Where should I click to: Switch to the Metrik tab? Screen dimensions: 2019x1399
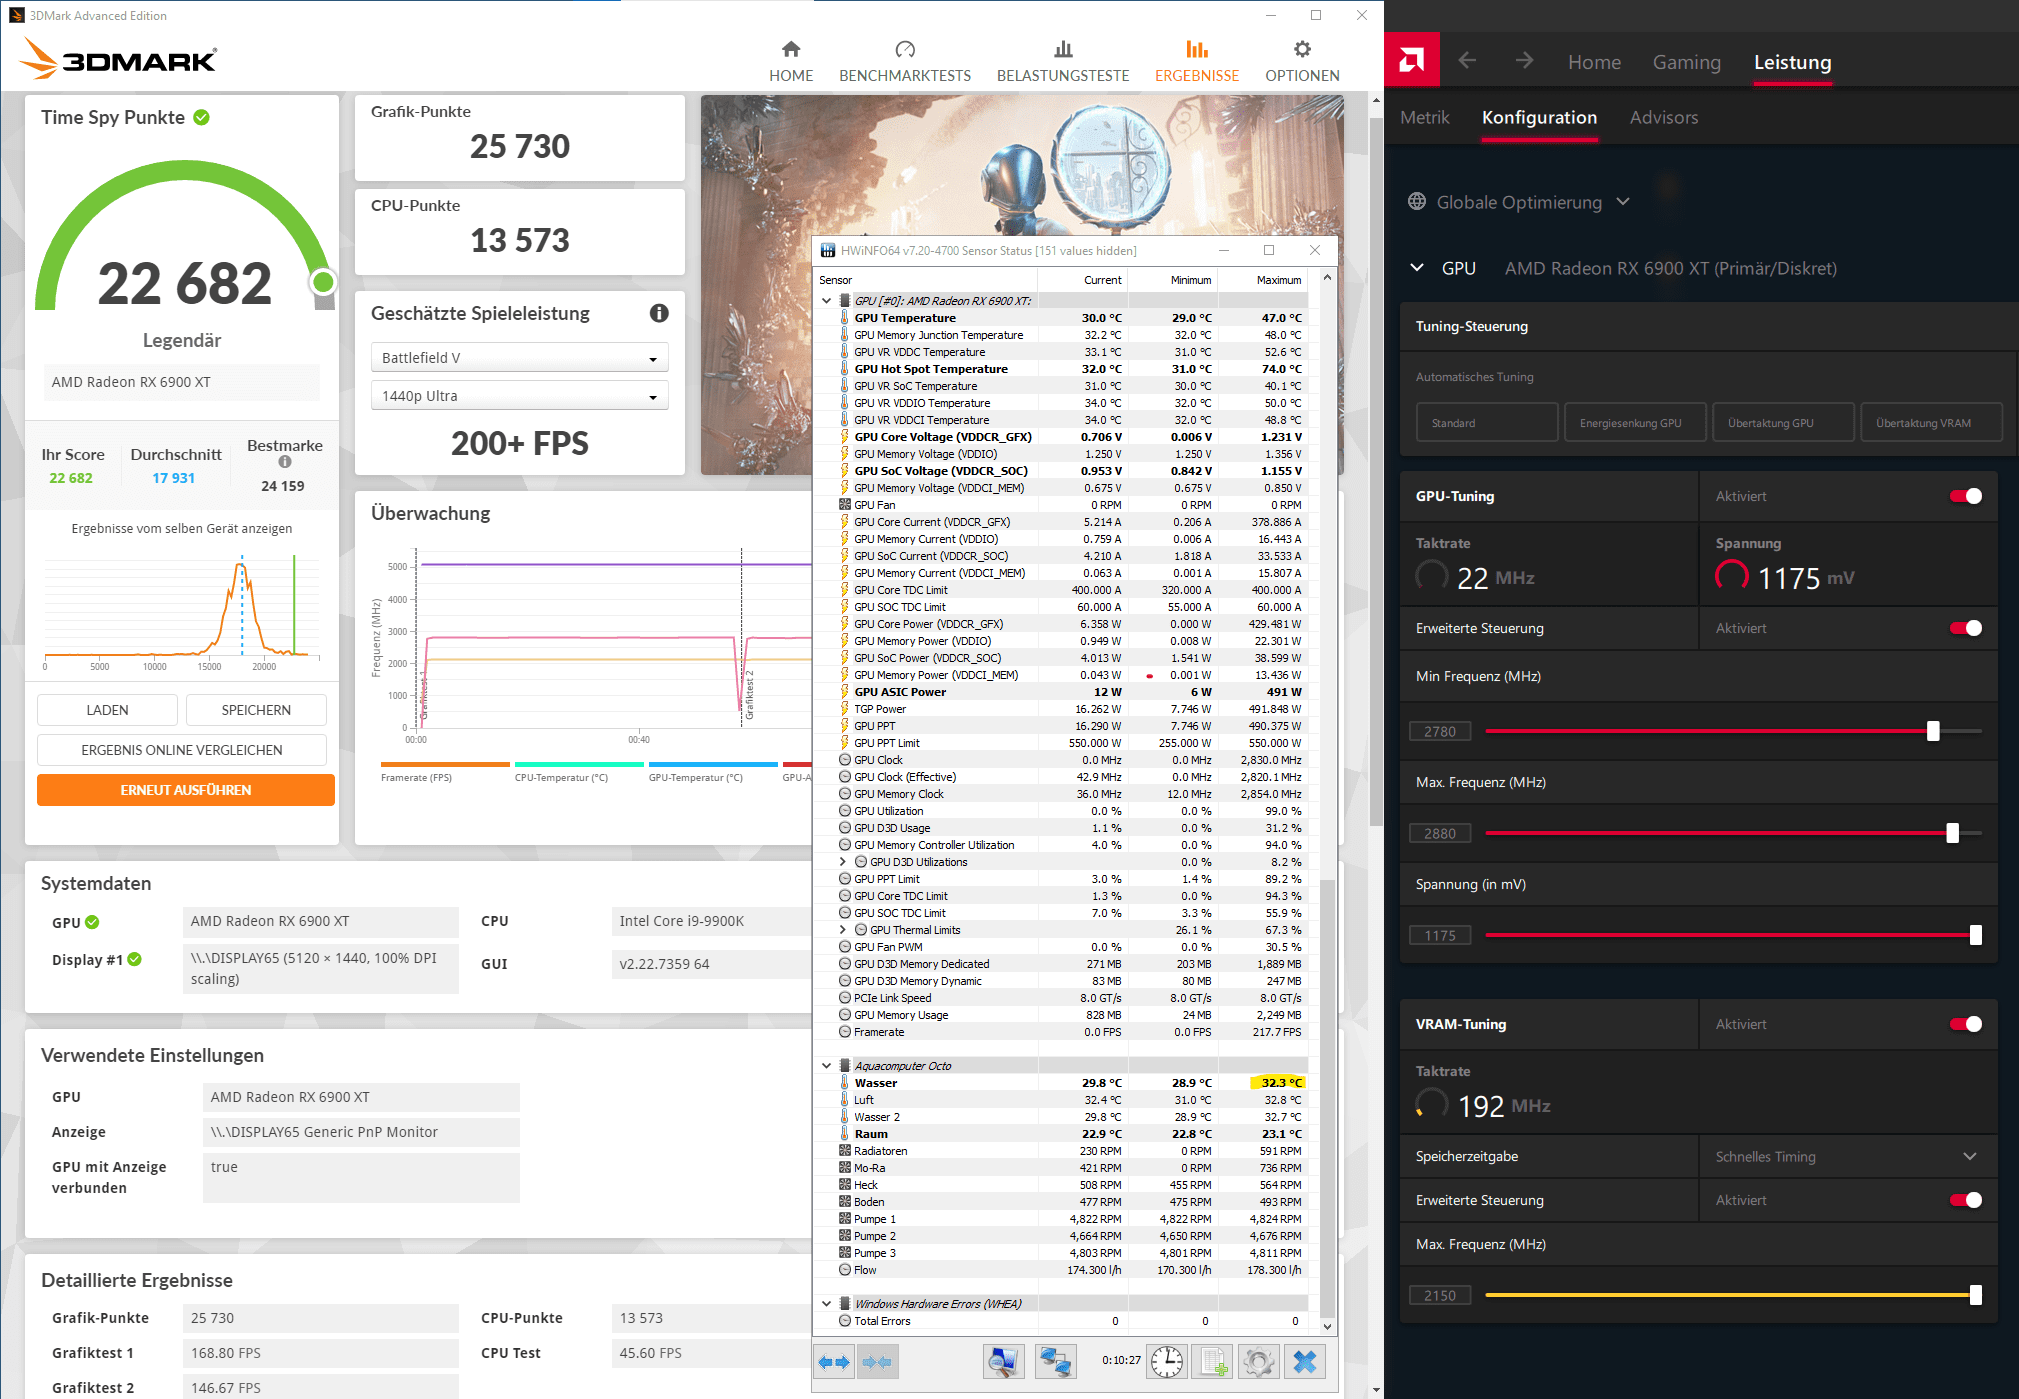1424,118
